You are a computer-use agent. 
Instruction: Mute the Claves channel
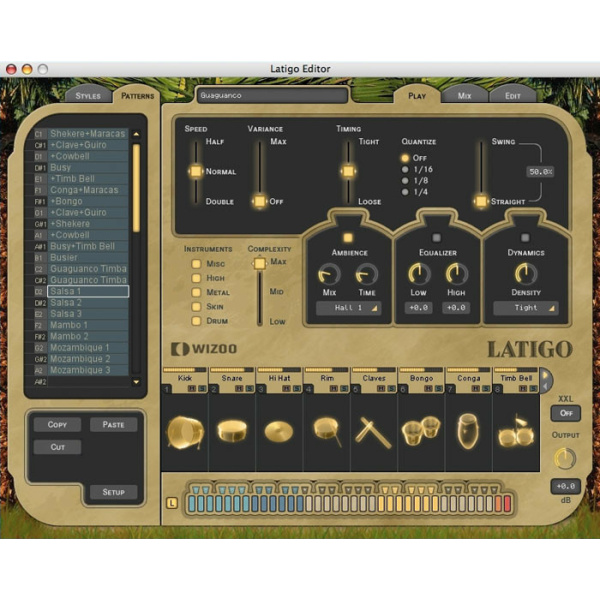[x=381, y=388]
